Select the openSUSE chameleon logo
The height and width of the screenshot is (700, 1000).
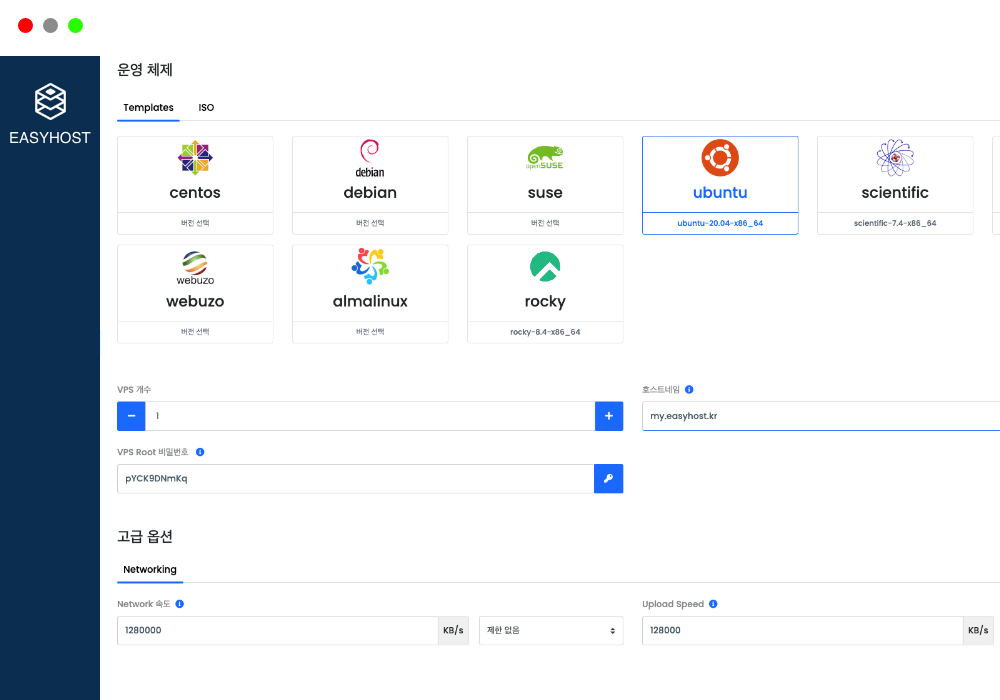(x=545, y=158)
